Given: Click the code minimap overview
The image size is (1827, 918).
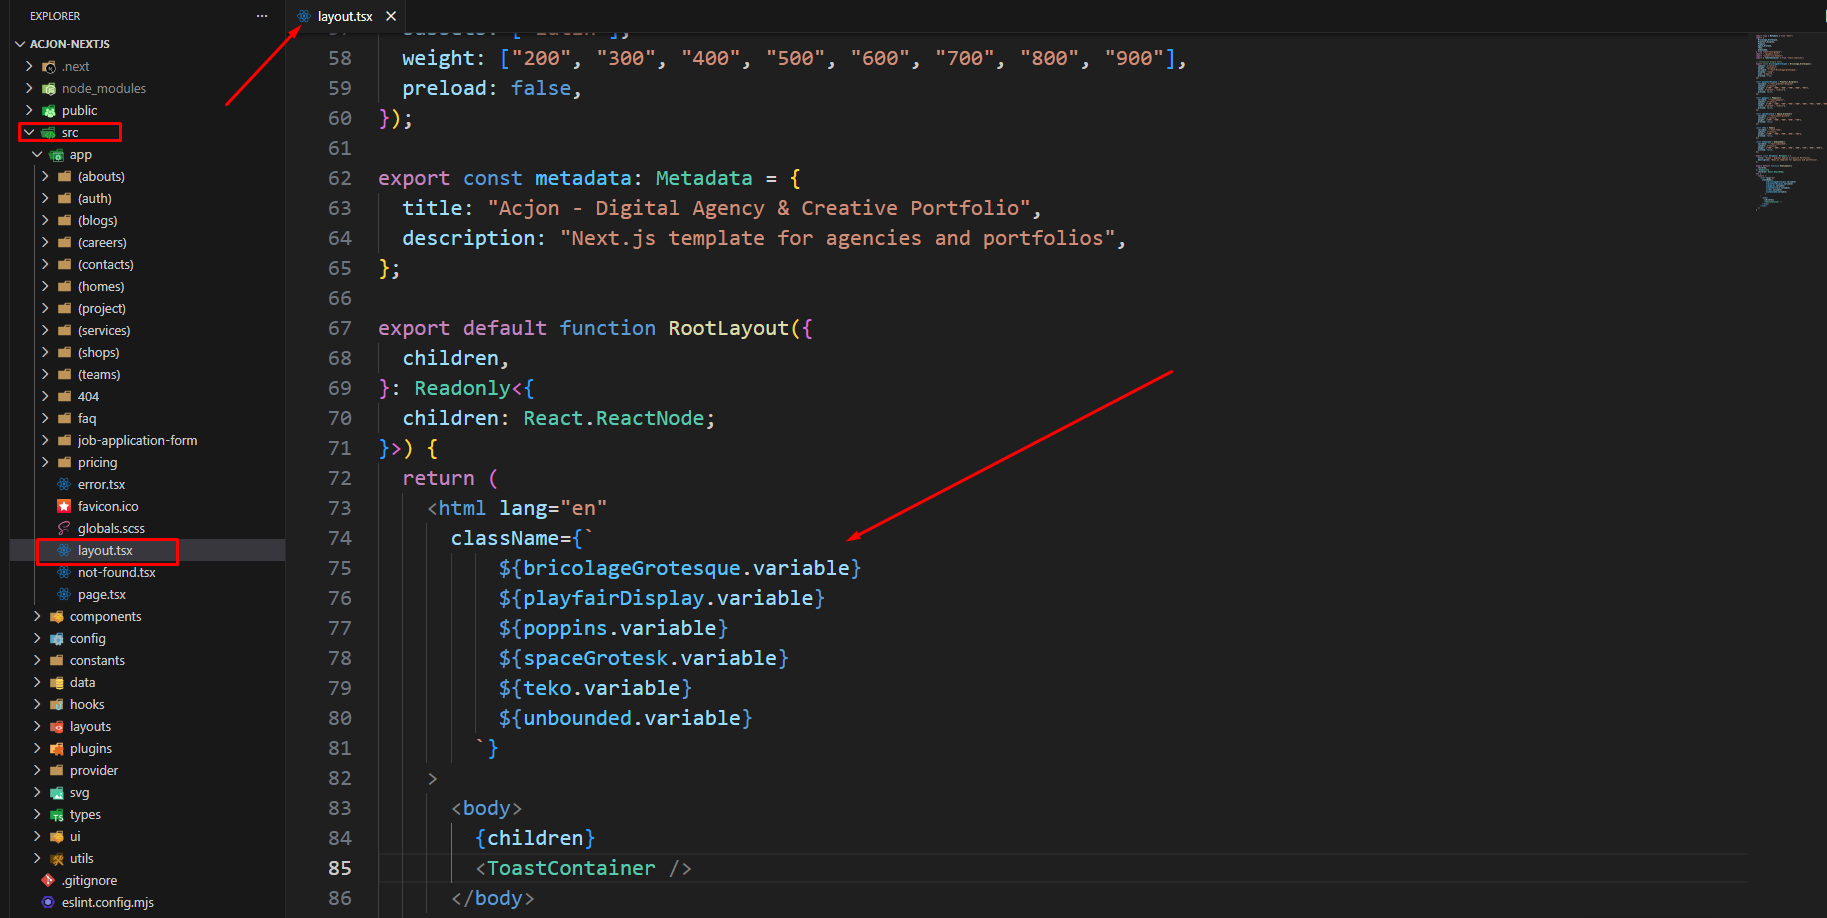Looking at the screenshot, I should click(1785, 120).
